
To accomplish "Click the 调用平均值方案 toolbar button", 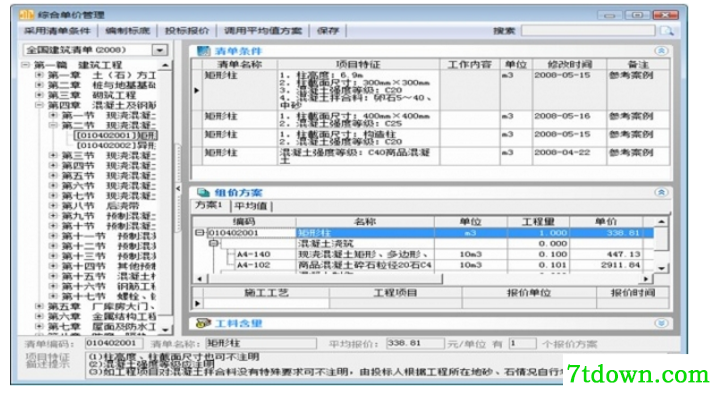I will point(263,31).
